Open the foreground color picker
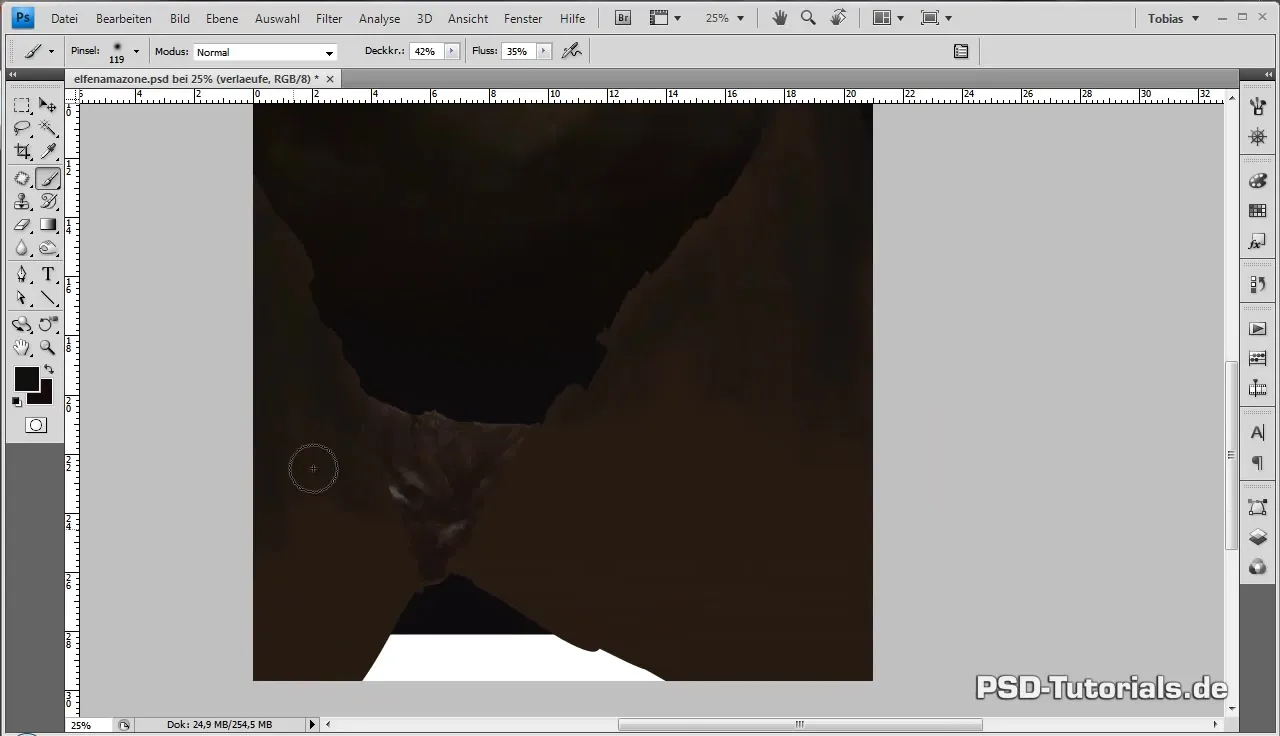This screenshot has width=1280, height=736. point(26,378)
